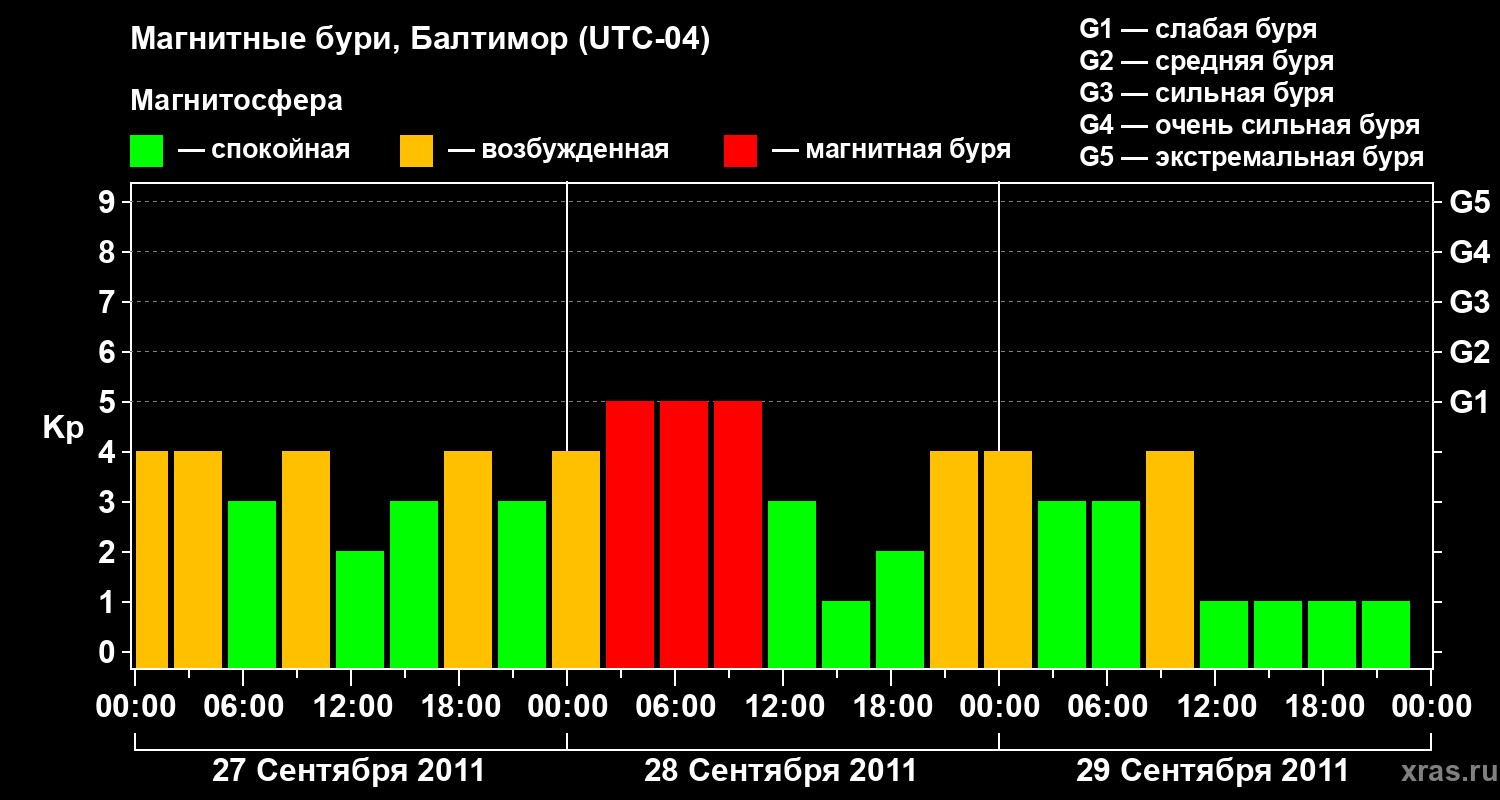Click the 'Магнитосфера' legend heading
Viewport: 1500px width, 800px height.
(237, 101)
